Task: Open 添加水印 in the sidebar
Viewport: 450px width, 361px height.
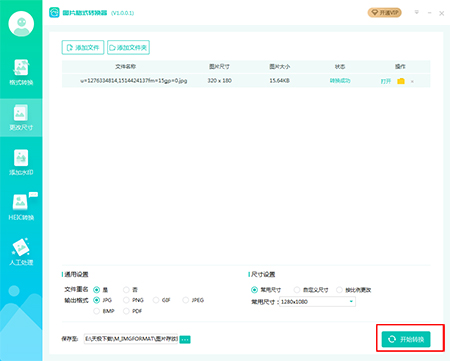Action: (21, 162)
